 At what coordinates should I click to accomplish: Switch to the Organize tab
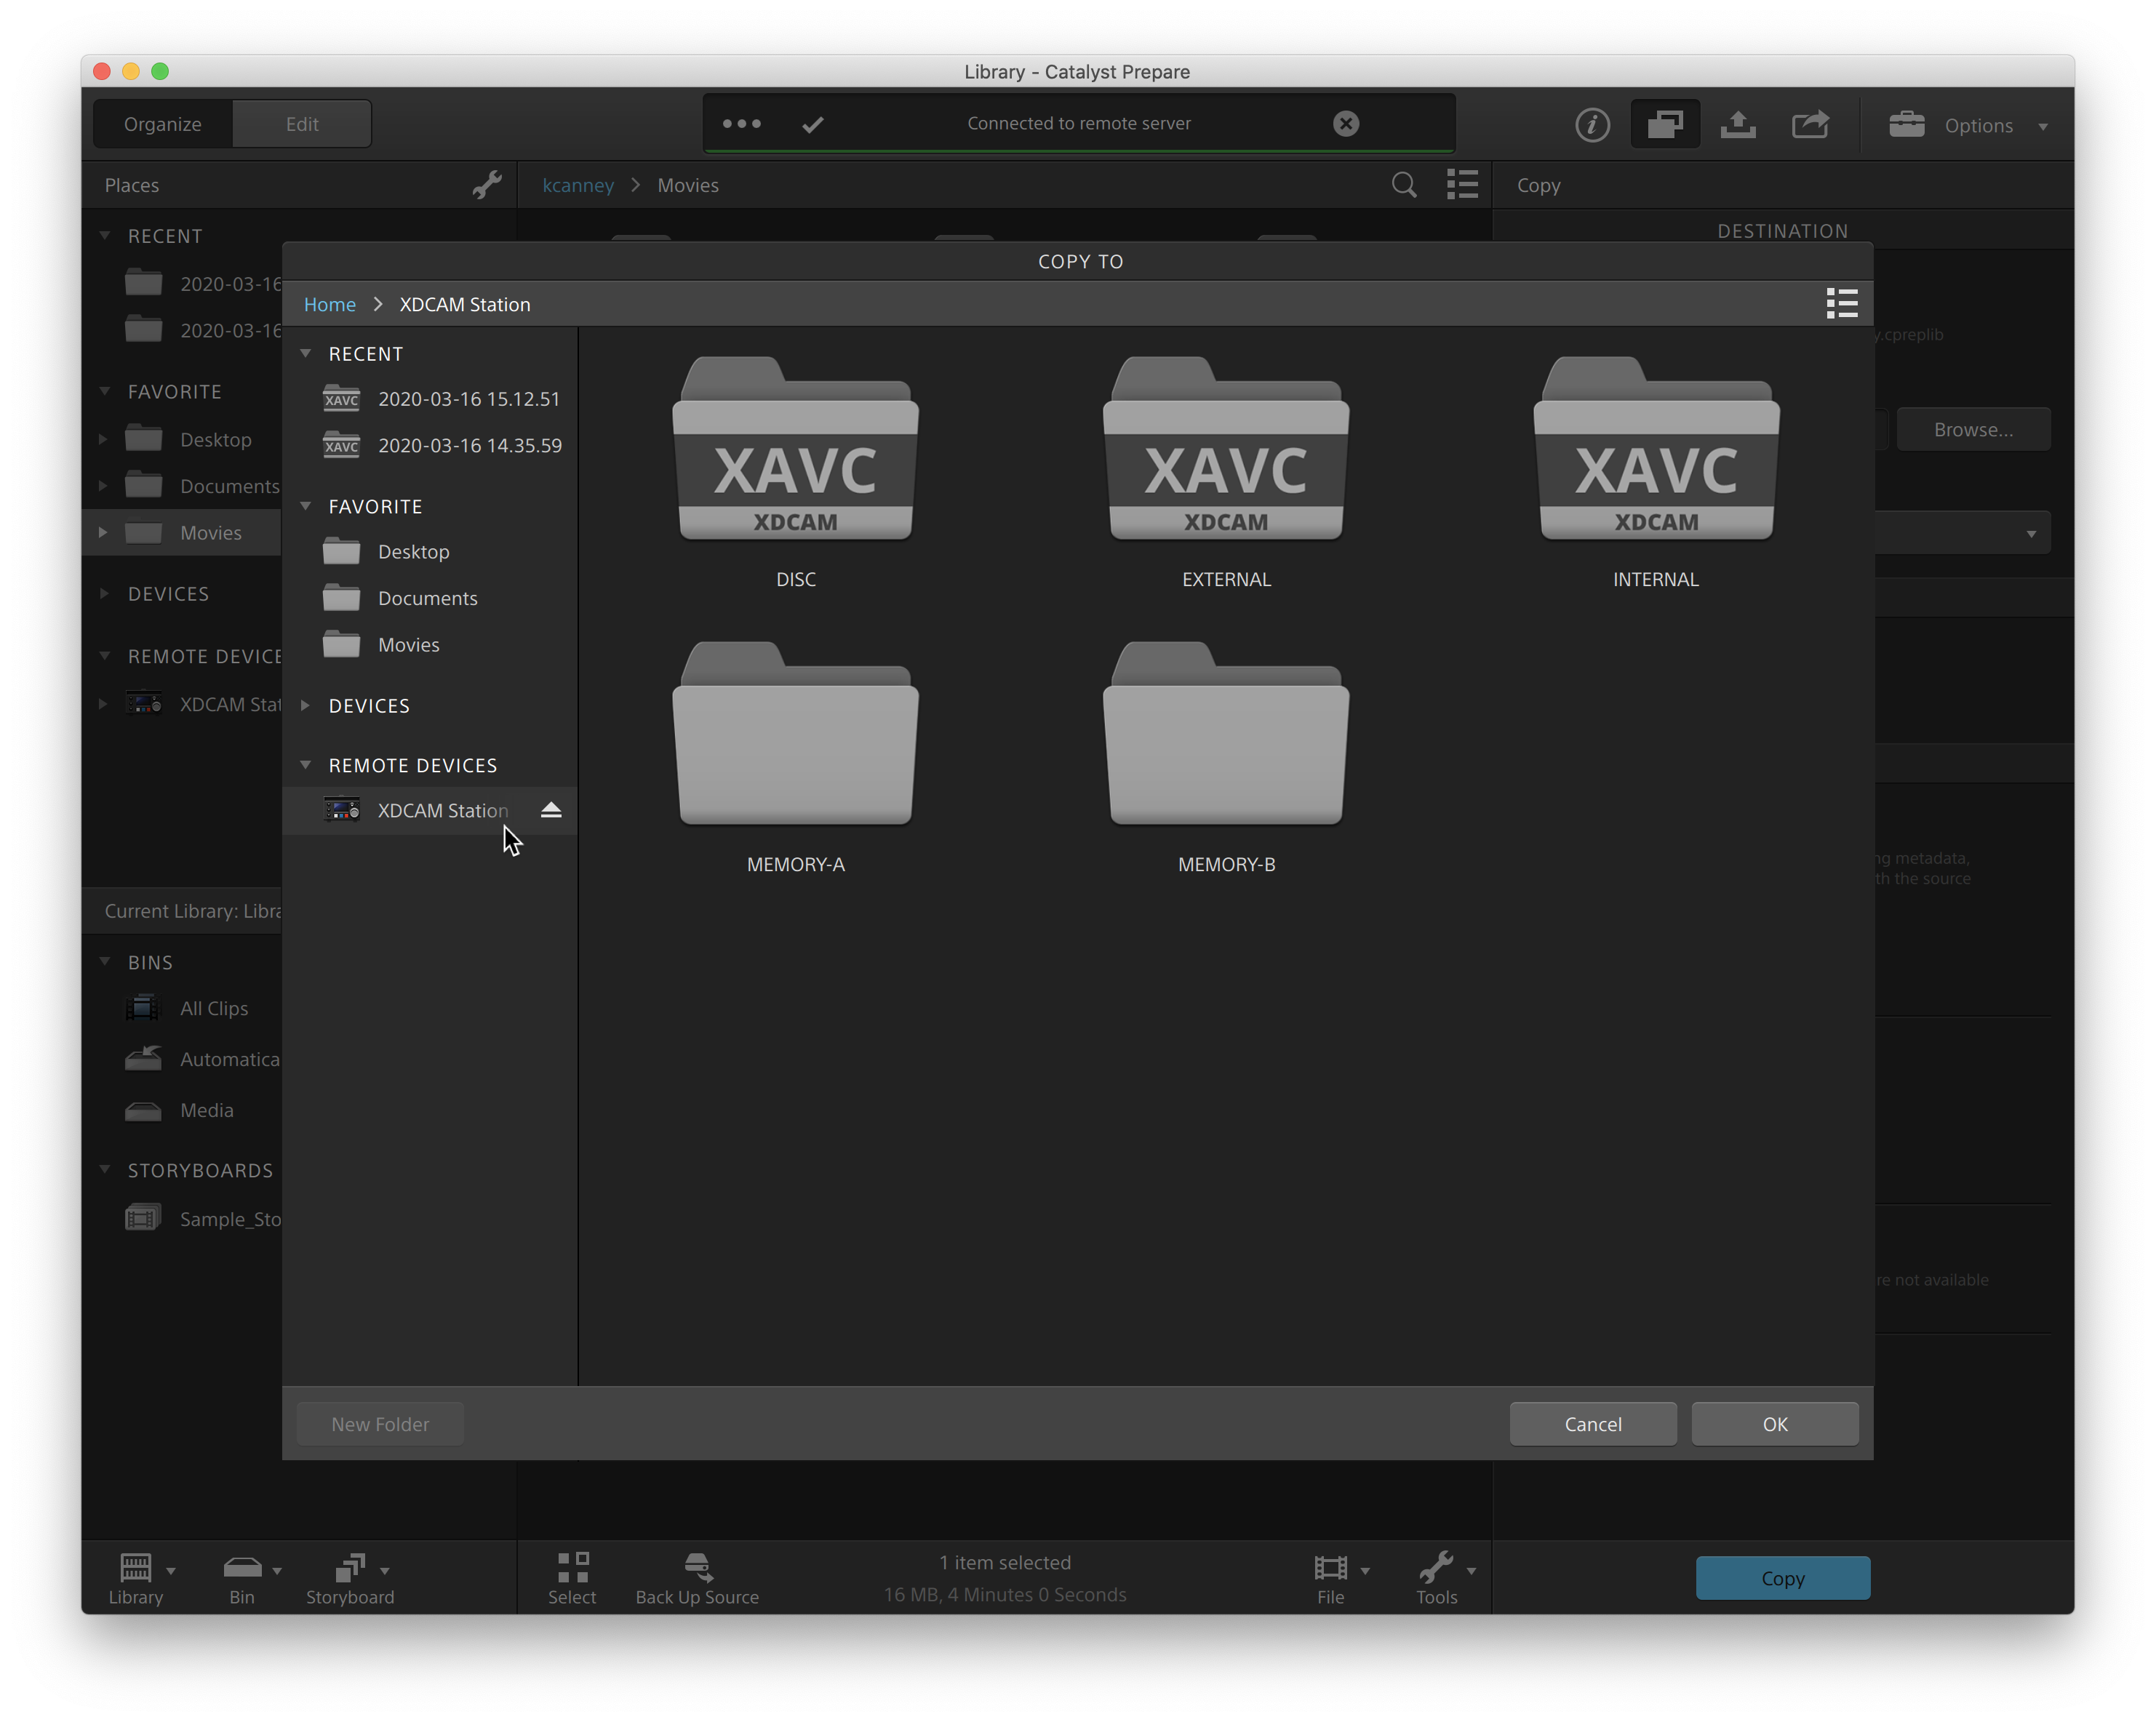pyautogui.click(x=163, y=124)
